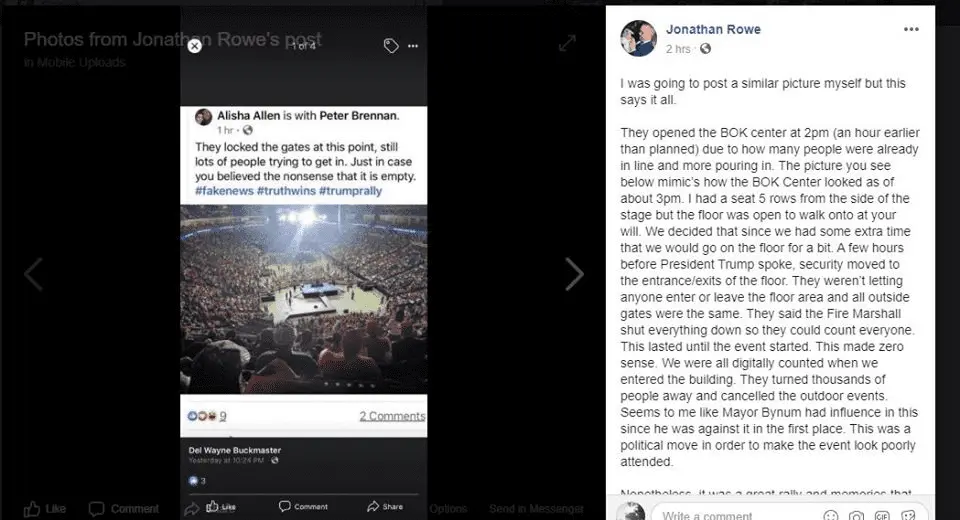Insert an emoji in the comment

tap(831, 515)
